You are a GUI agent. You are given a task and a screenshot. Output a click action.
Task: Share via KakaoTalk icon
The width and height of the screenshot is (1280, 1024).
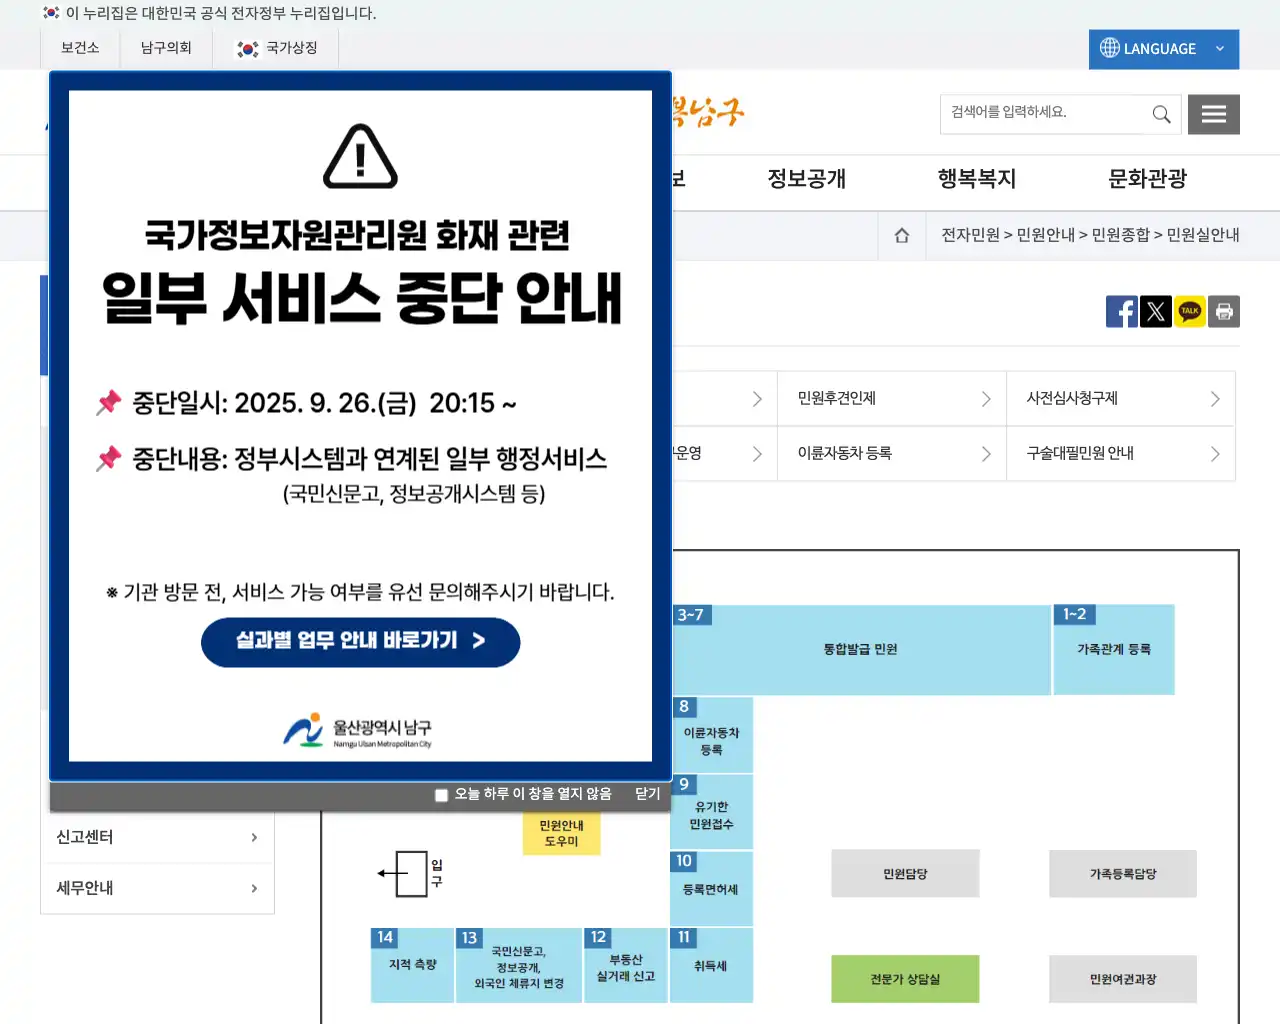[1190, 311]
